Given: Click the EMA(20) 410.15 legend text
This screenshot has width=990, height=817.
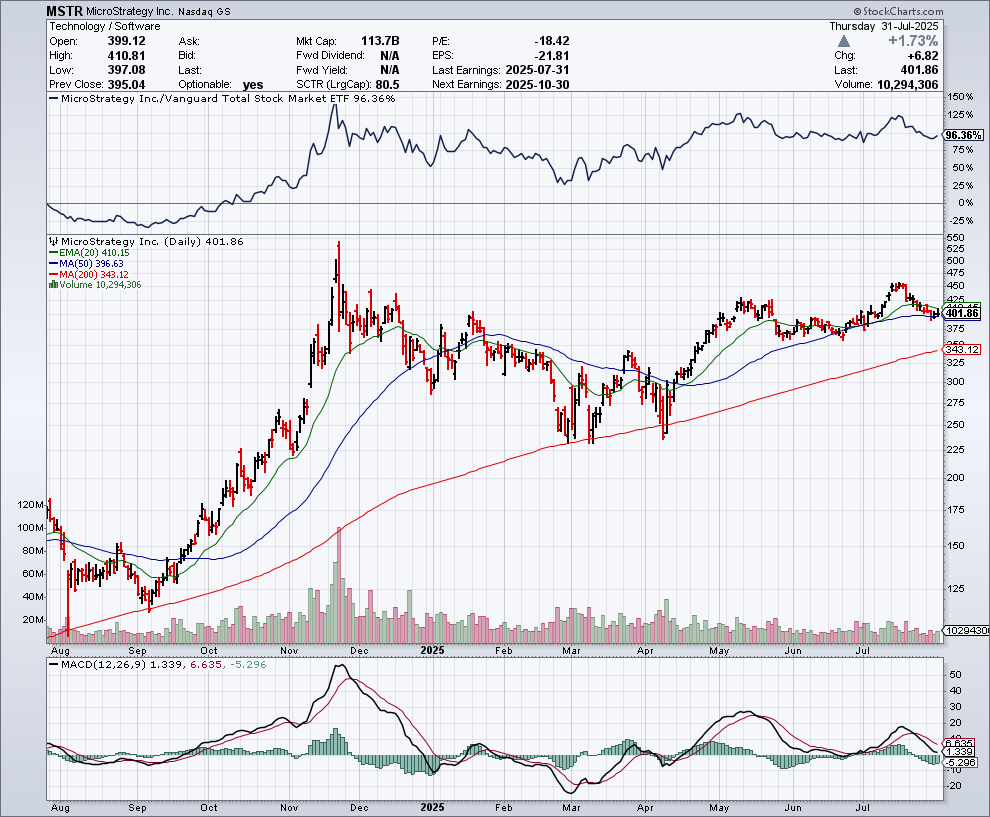Looking at the screenshot, I should 94,253.
